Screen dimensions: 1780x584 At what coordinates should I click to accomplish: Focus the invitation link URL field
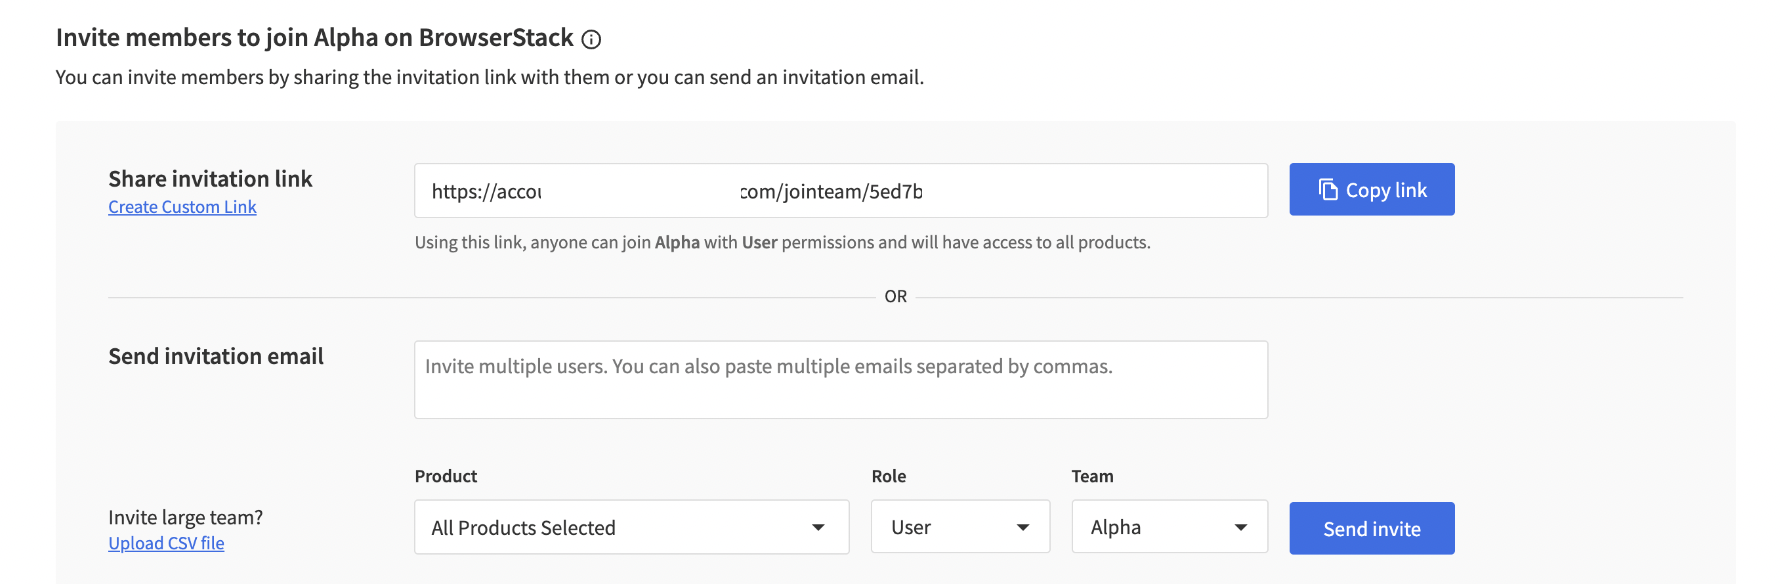pos(840,191)
